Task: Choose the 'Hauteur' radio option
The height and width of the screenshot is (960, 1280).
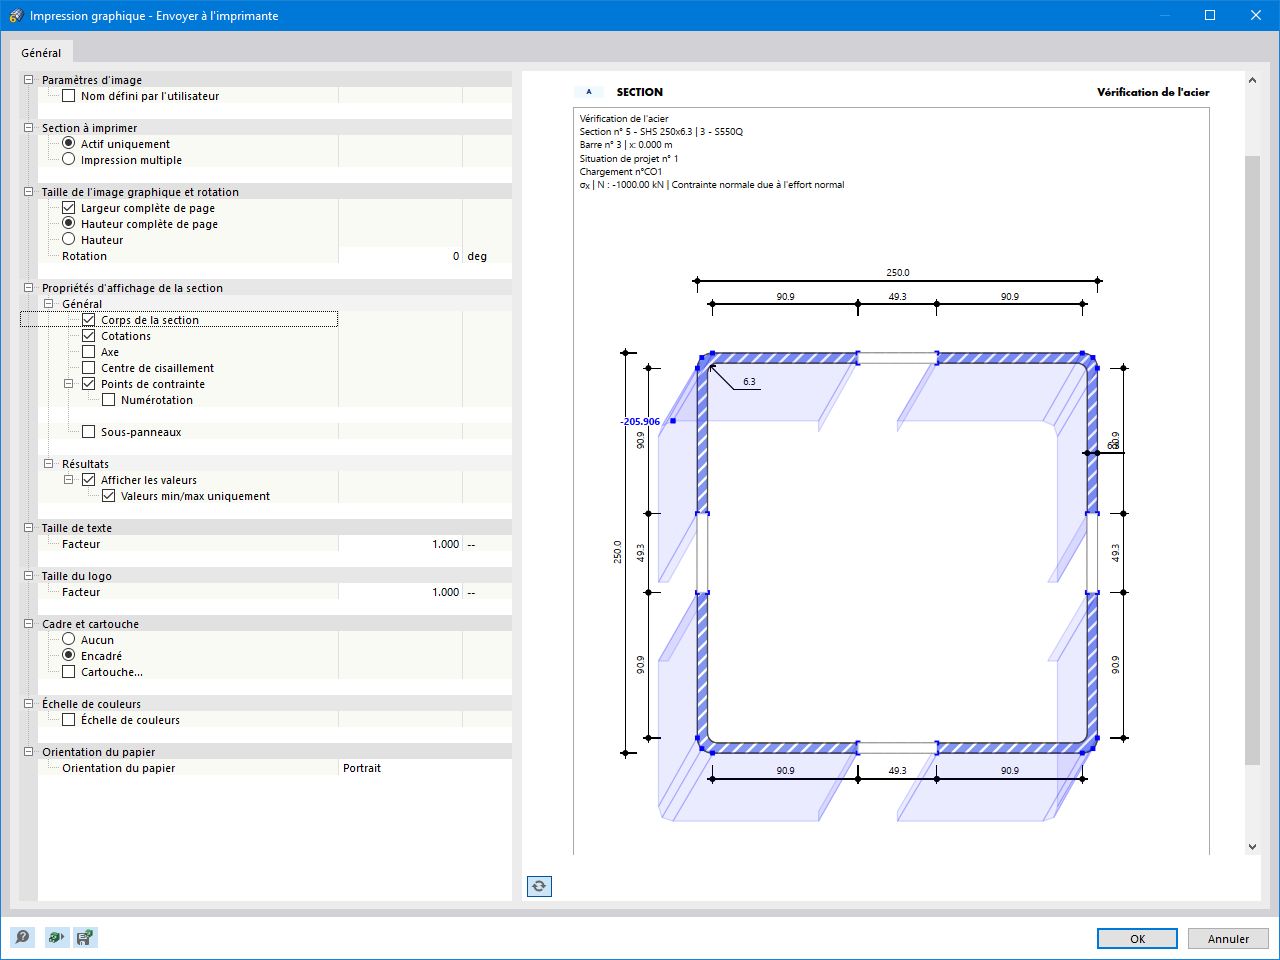Action: [68, 239]
